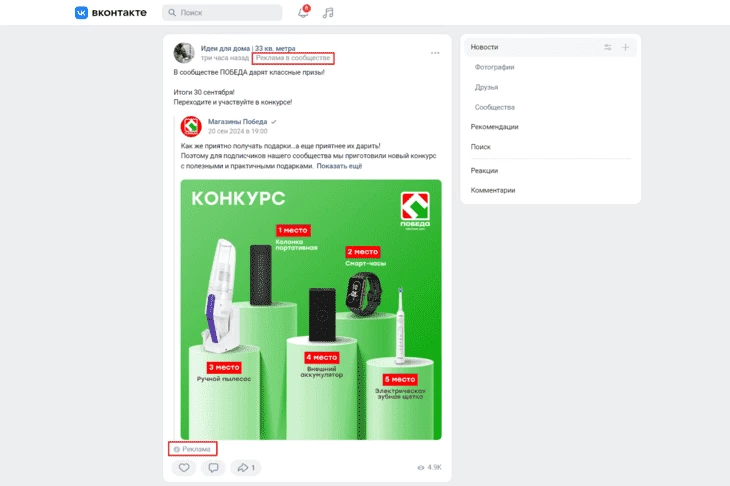Viewport: 730px width, 486px height.
Task: Click repost date '20 сен 2024 в 19:00'
Action: (x=237, y=131)
